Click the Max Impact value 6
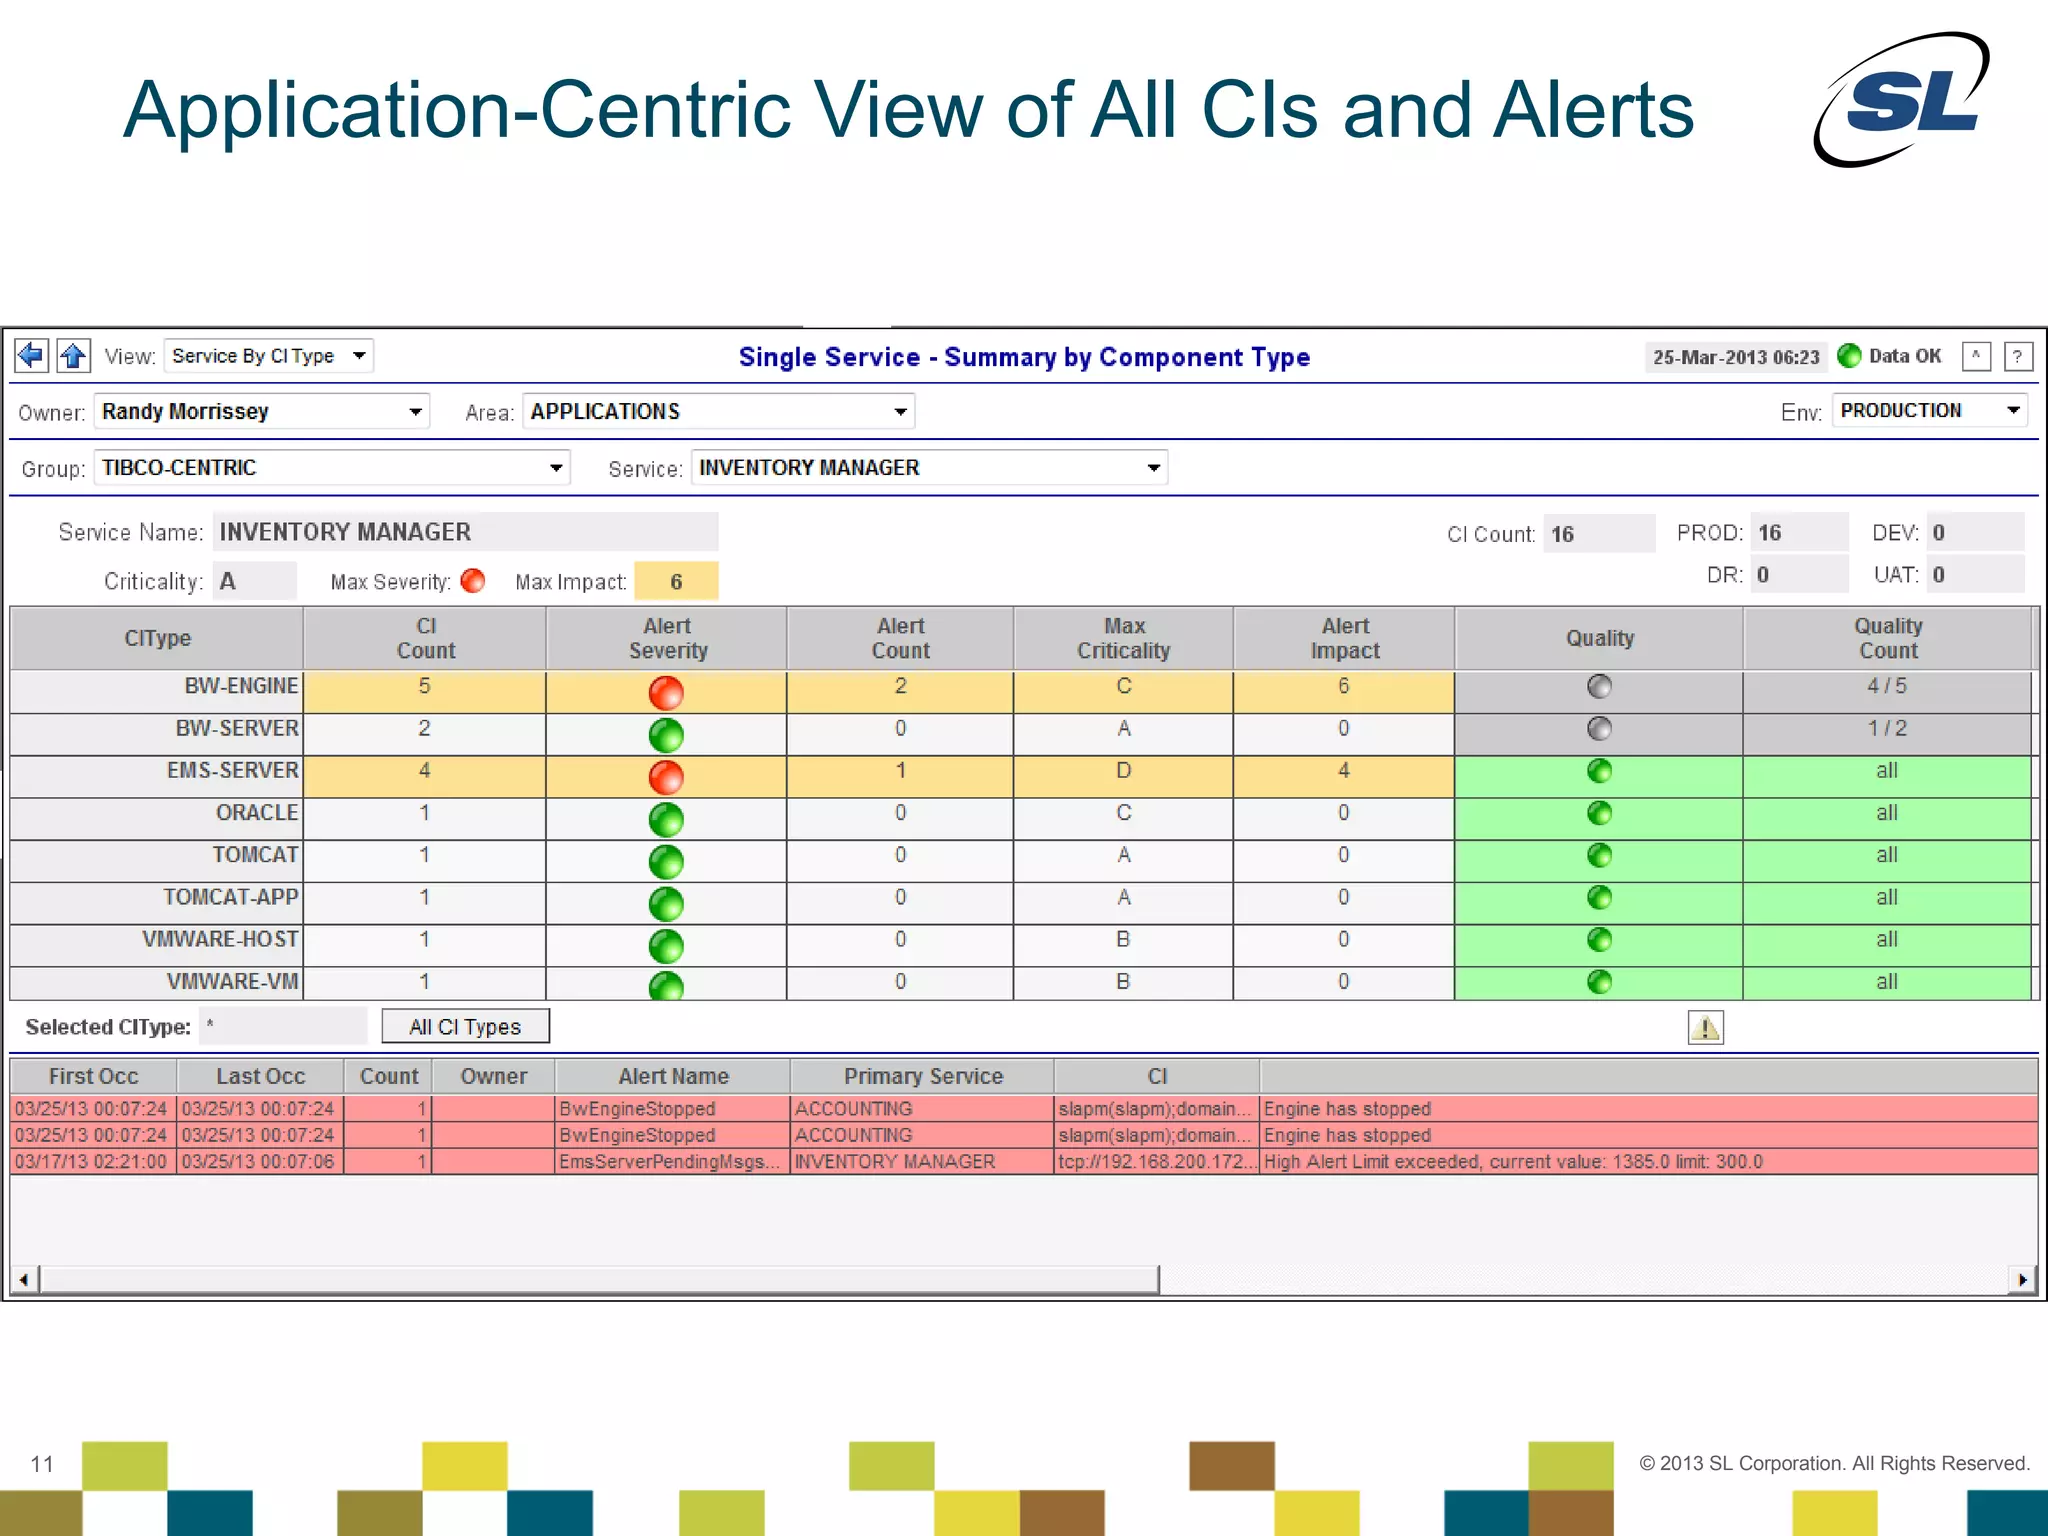This screenshot has height=1536, width=2048. pos(676,581)
